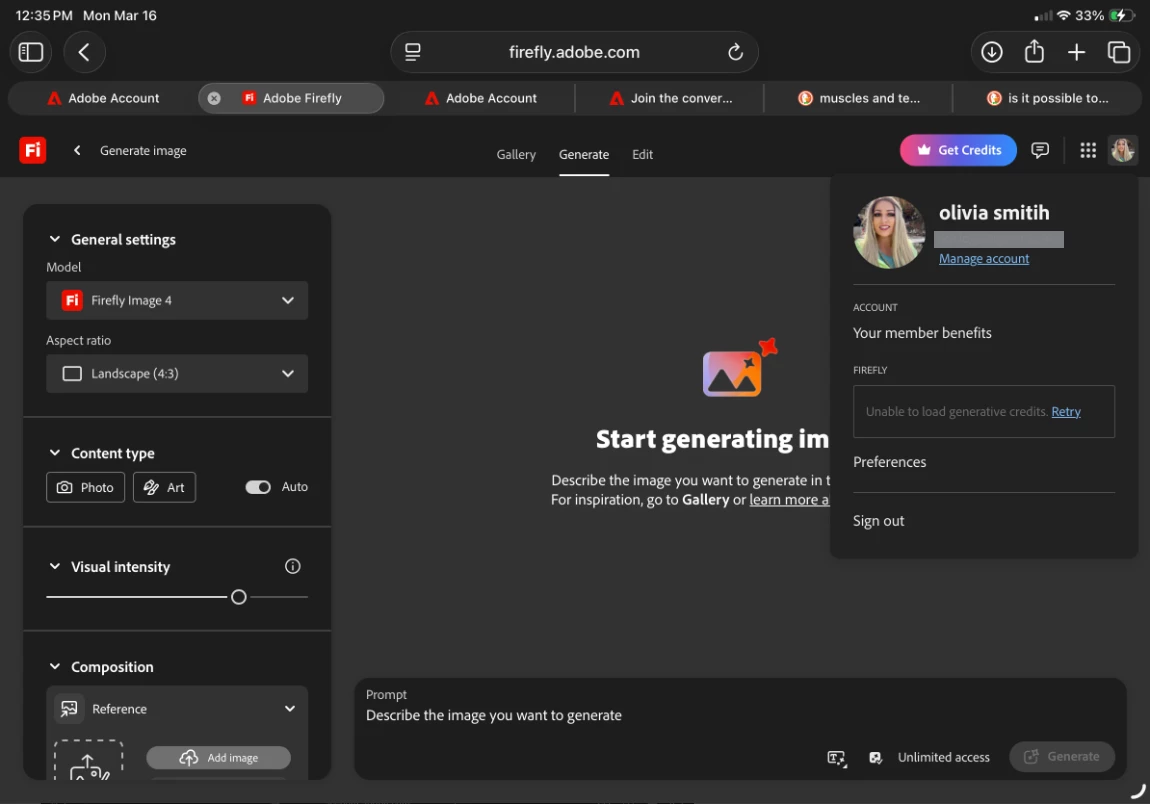Click the learn more link
1150x804 pixels.
click(788, 500)
